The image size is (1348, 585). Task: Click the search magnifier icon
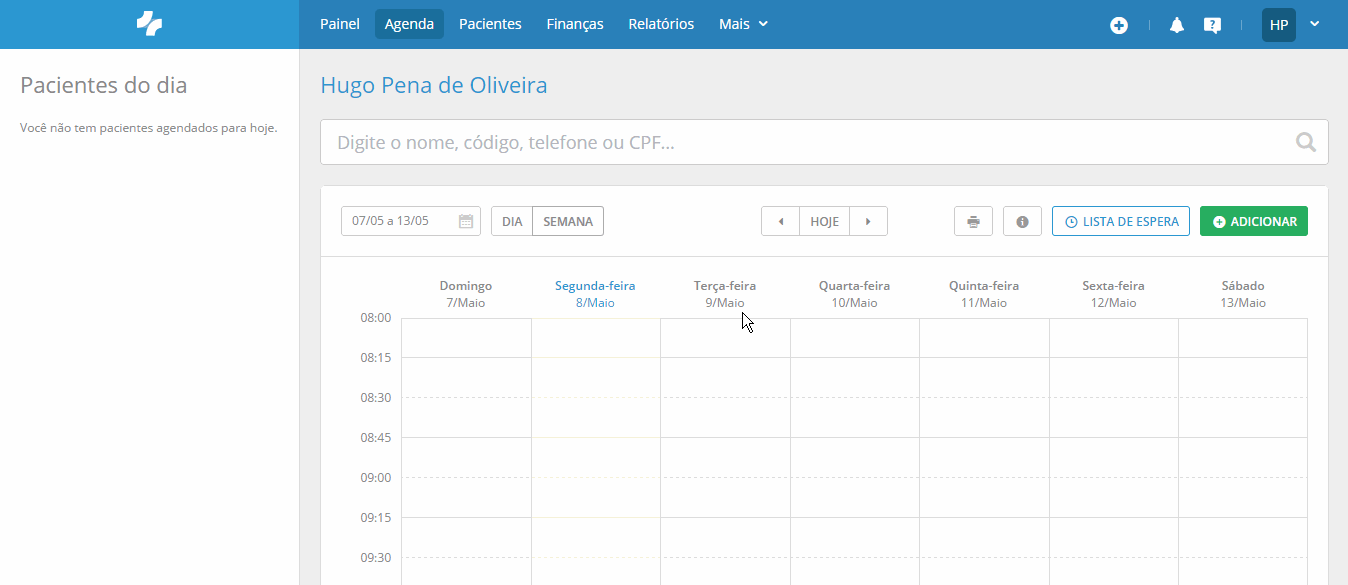pos(1305,141)
